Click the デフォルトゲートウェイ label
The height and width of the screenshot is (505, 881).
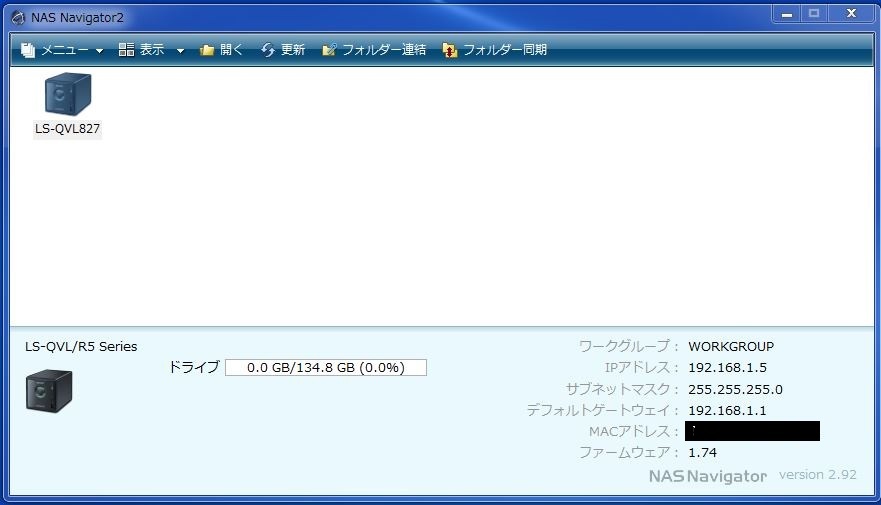tap(603, 410)
